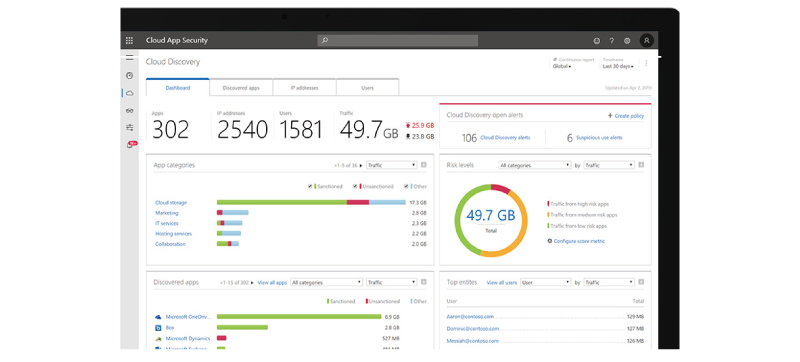Click the App categories panel corner icon
The width and height of the screenshot is (800, 362).
tap(423, 165)
